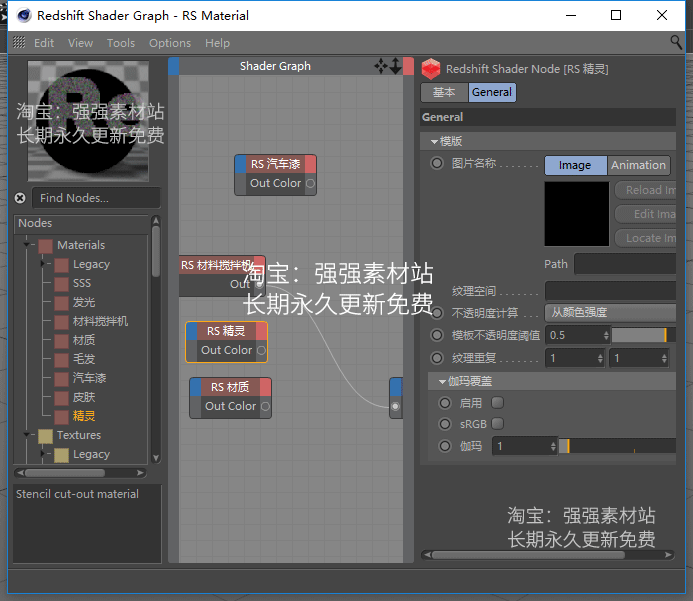Open the Options menu

(170, 43)
